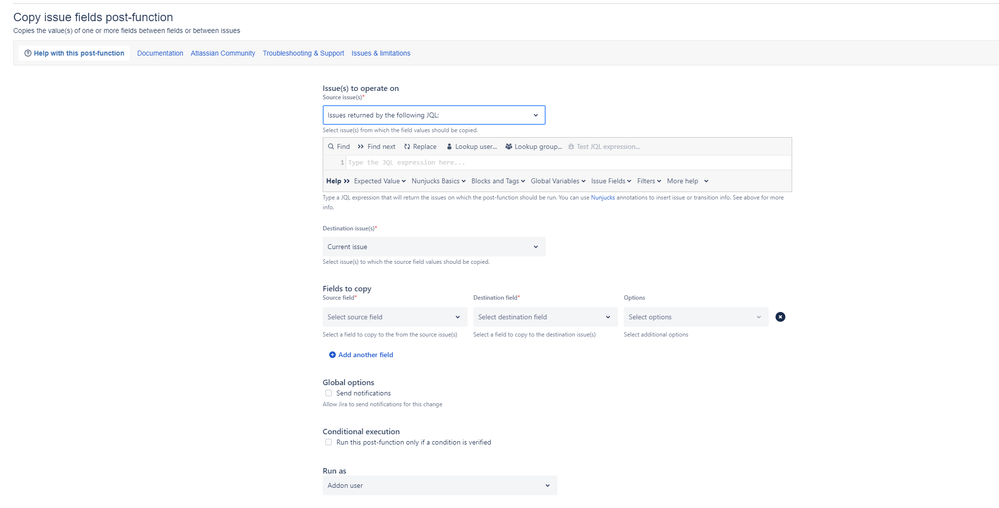Expand the Select source field dropdown

[x=395, y=317]
